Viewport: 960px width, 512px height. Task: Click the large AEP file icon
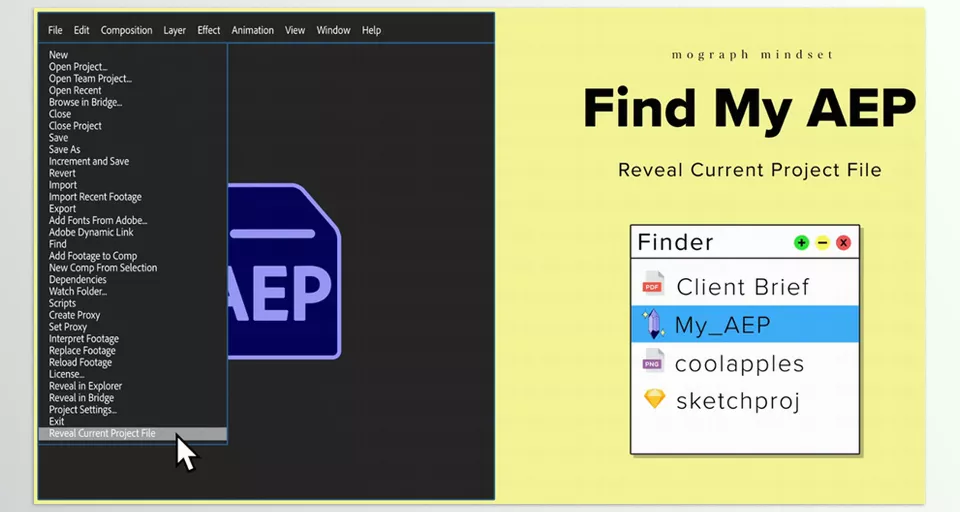click(285, 271)
